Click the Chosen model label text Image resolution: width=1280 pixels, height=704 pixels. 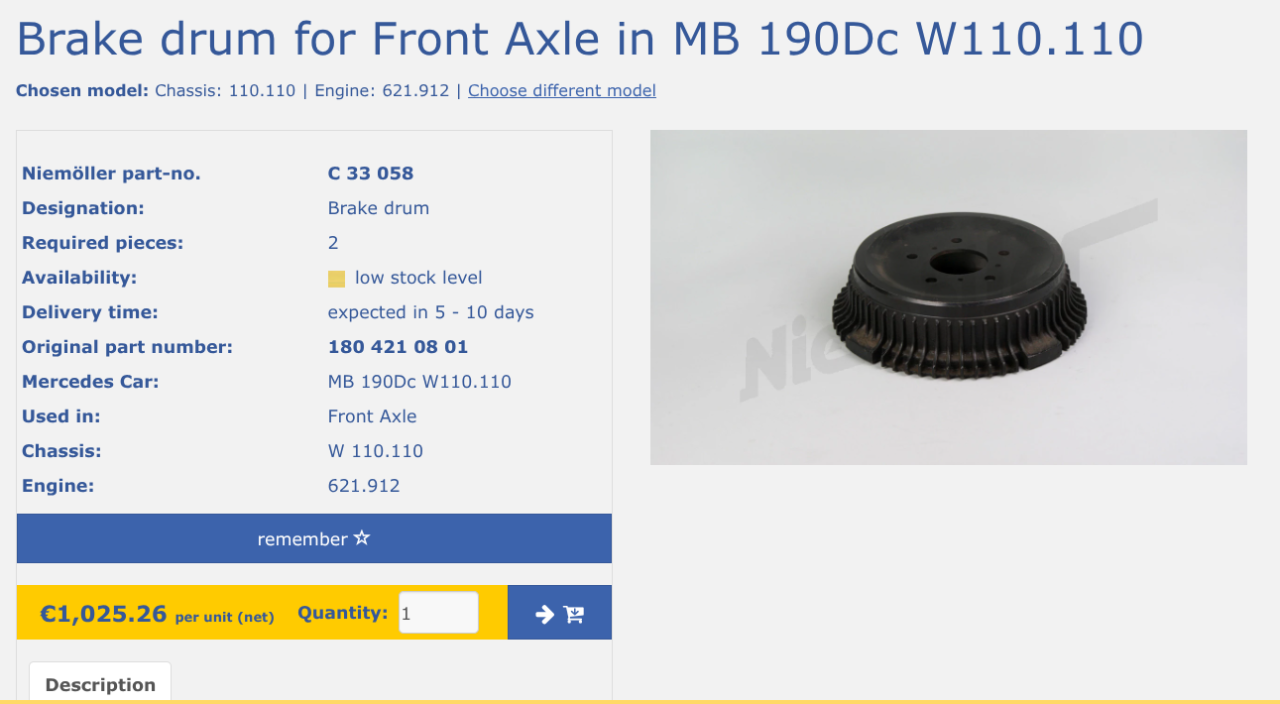83,91
